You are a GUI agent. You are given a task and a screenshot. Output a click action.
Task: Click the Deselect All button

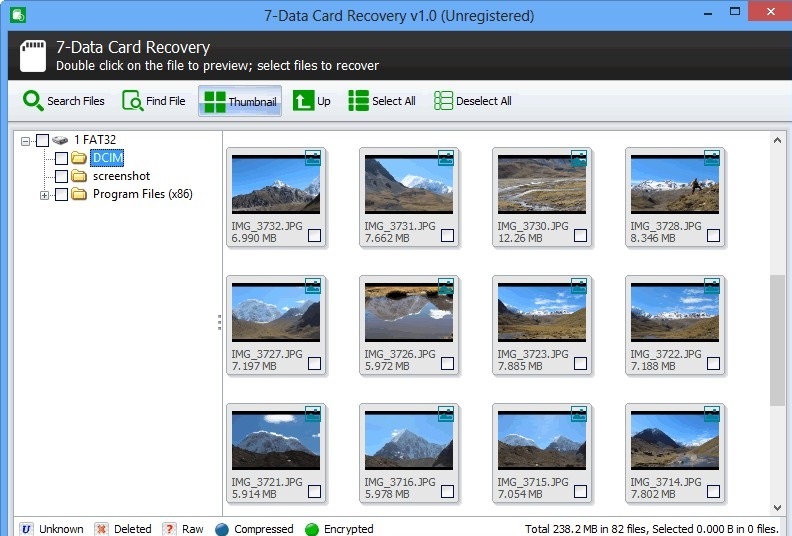pos(472,101)
